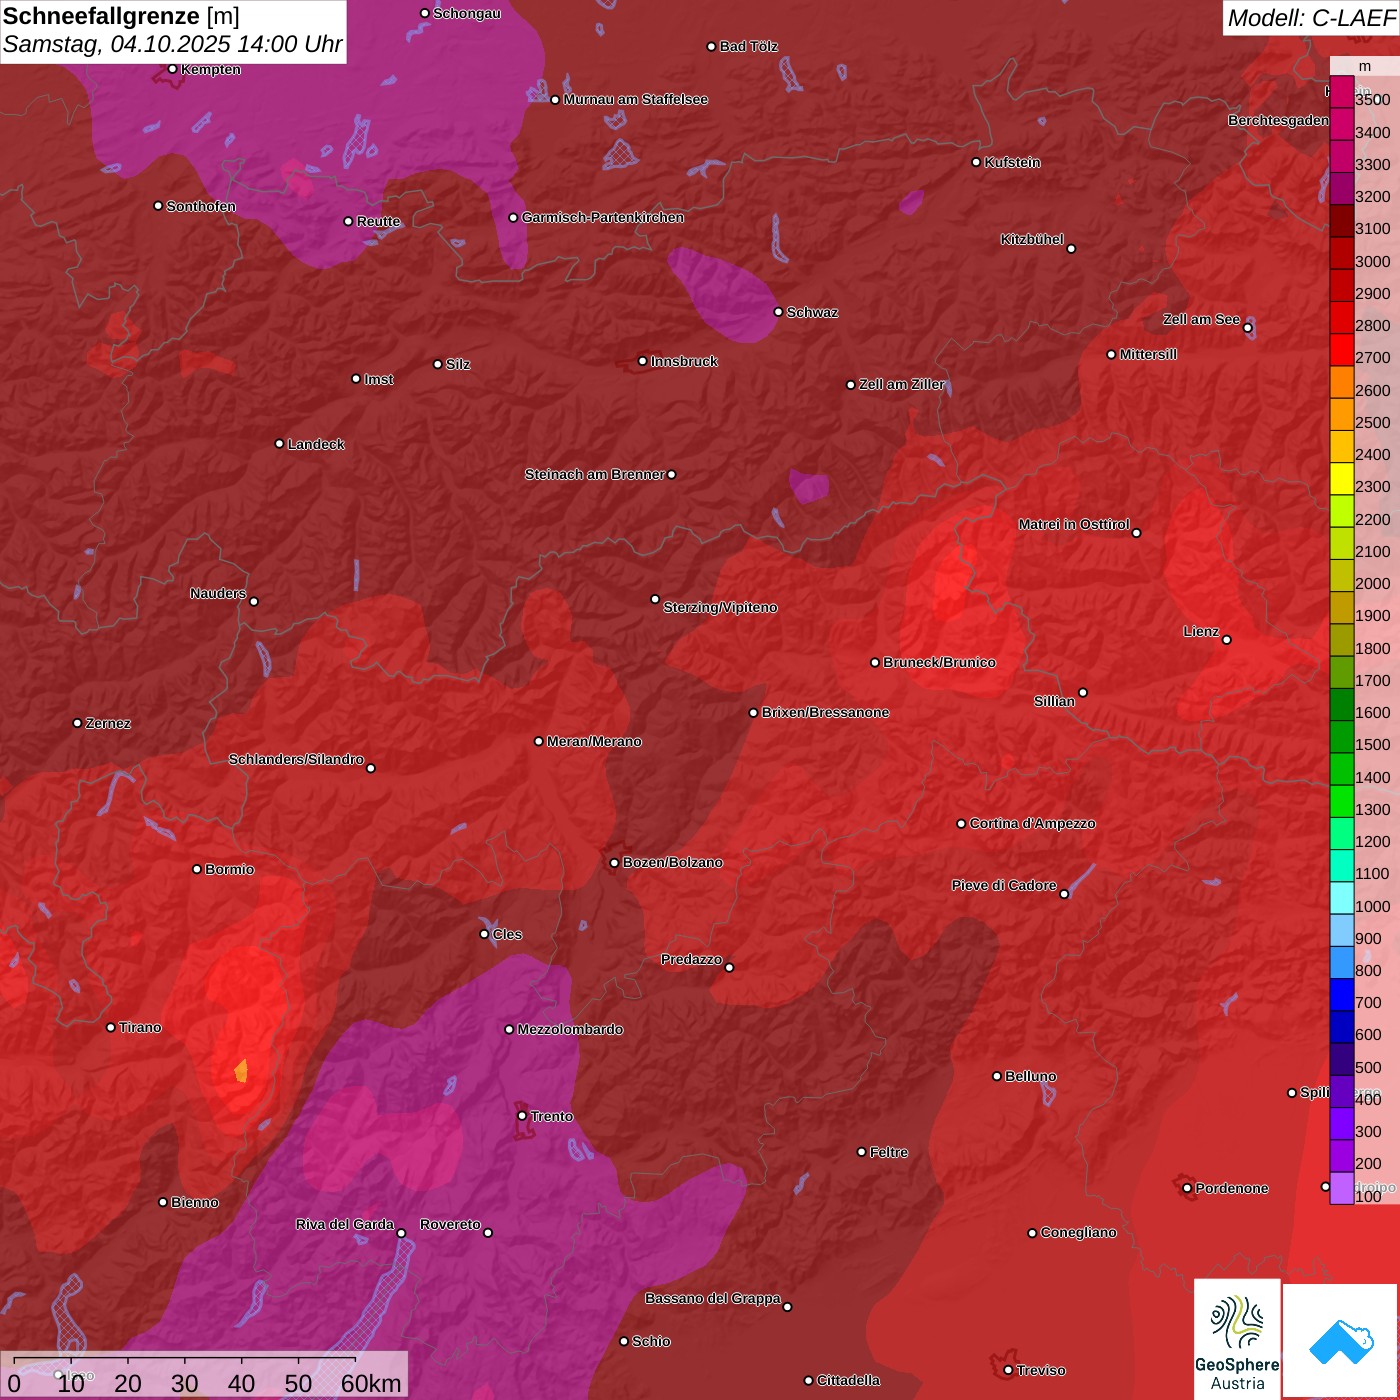Click the '30' tick on scale bar
The width and height of the screenshot is (1400, 1400).
185,1384
